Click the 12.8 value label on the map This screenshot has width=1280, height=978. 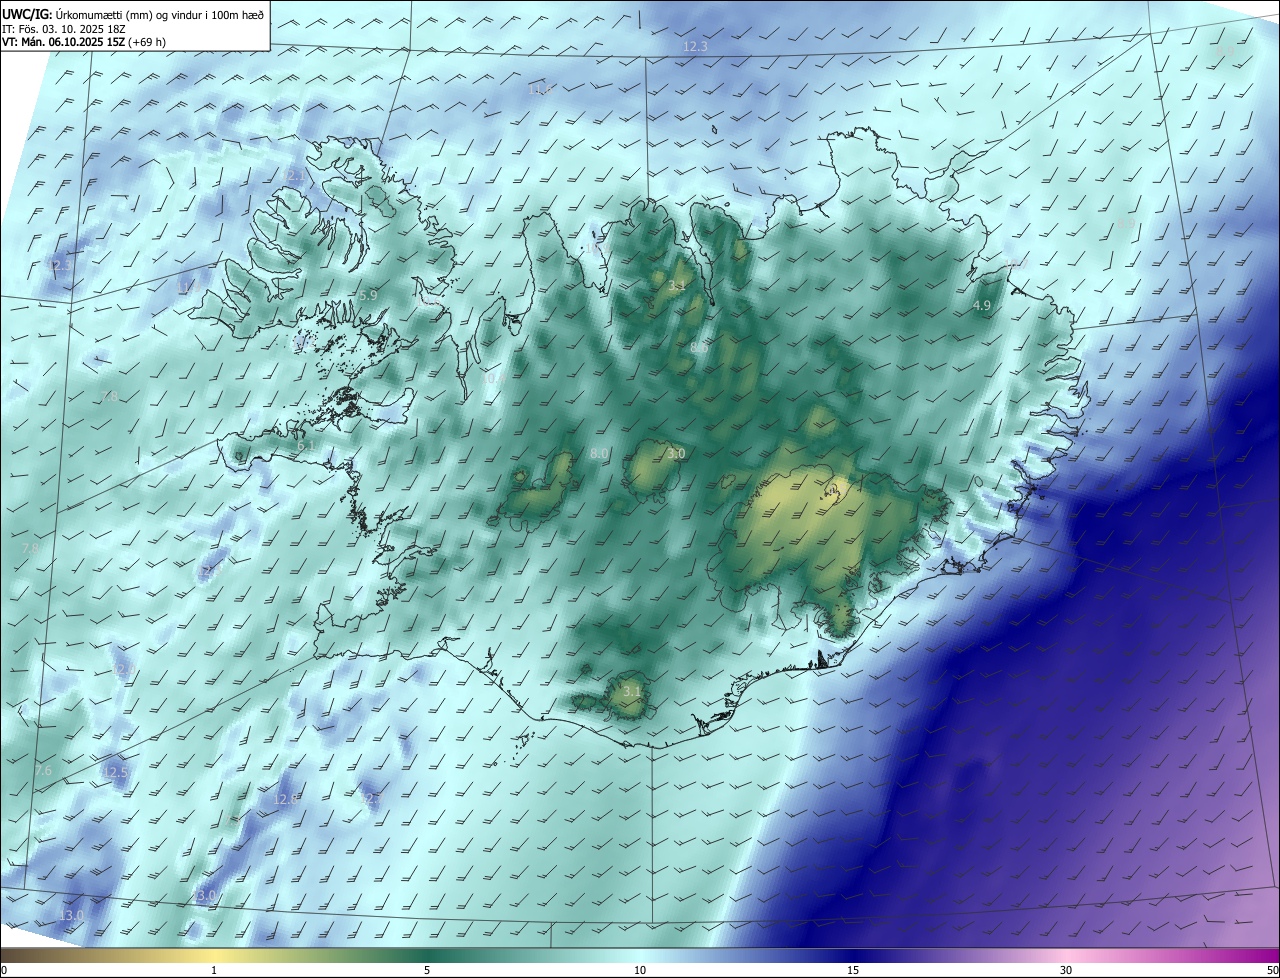click(286, 800)
